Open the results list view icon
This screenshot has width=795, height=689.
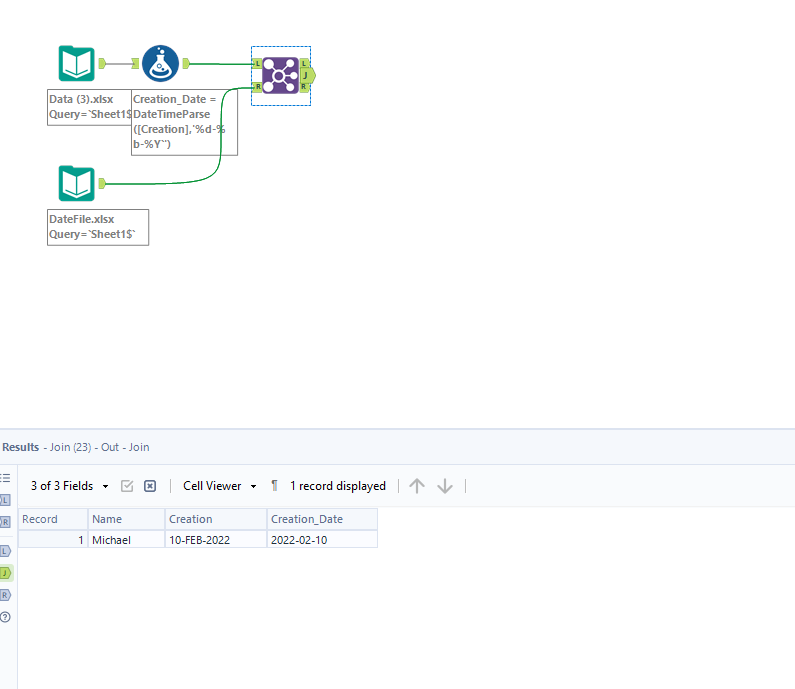(5, 478)
